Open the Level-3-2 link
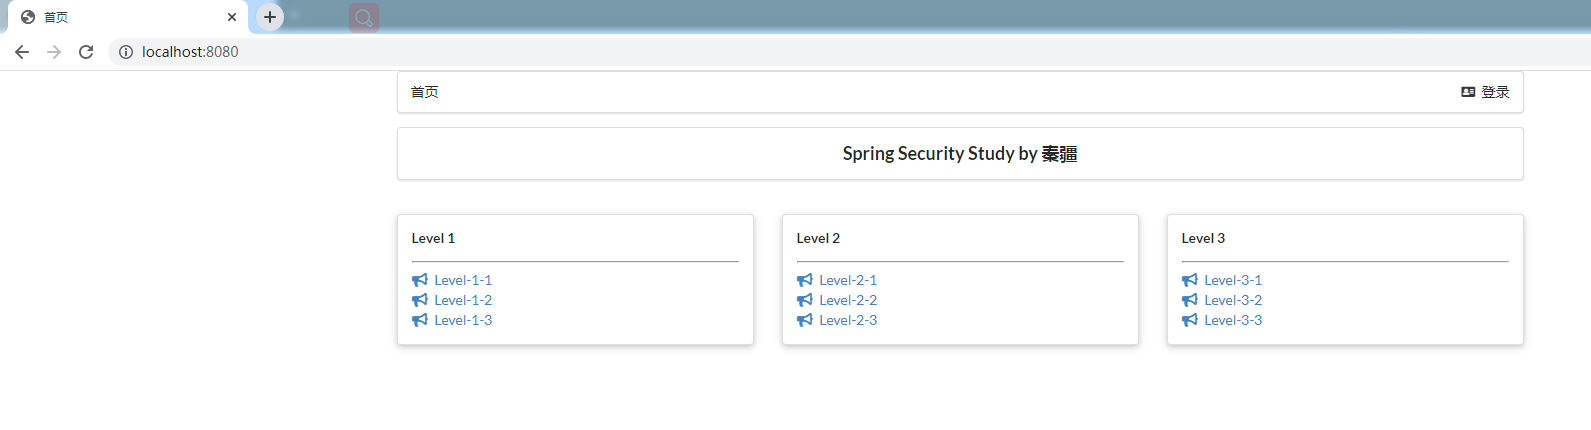1591x430 pixels. [1233, 300]
